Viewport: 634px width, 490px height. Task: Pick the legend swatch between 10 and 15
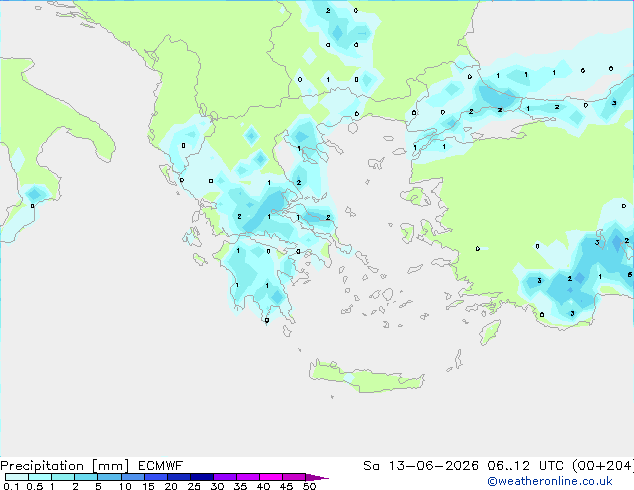(133, 477)
